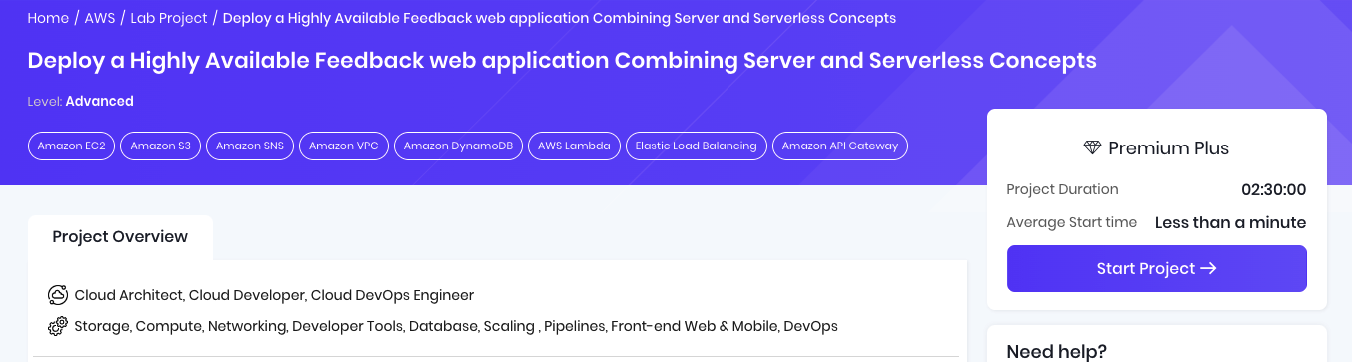Click the Storage, Compute categories line
Screen dimensions: 1352x362
pos(456,326)
